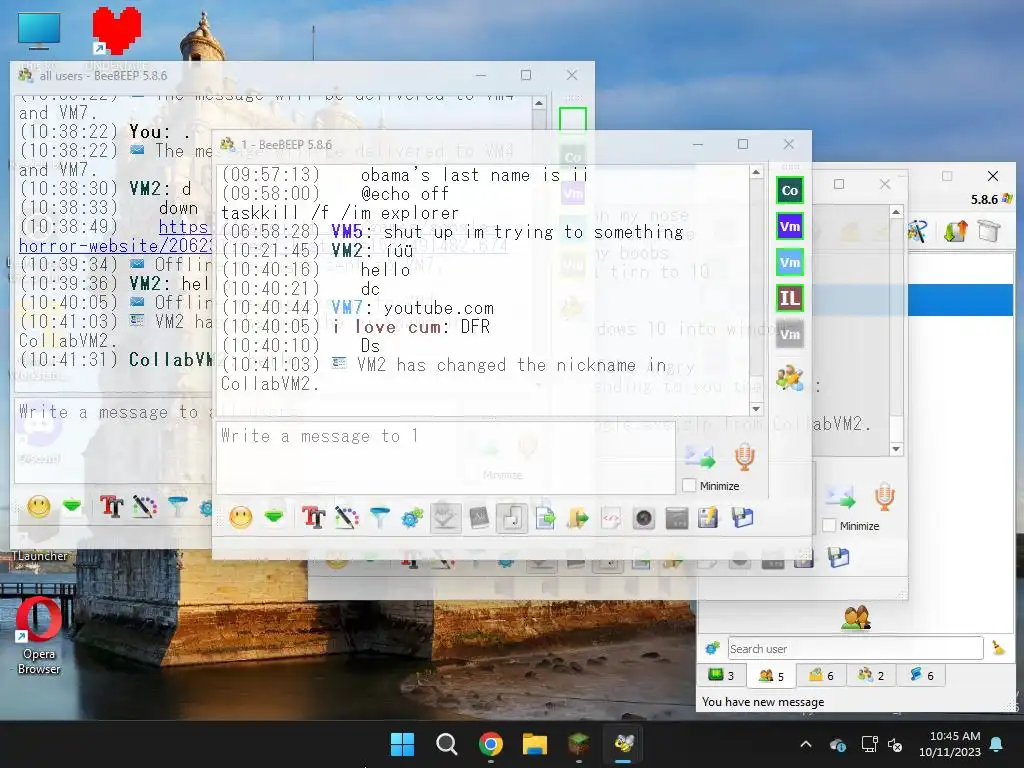
Task: Check Minimize checkbox in chat '1' window
Action: point(689,485)
